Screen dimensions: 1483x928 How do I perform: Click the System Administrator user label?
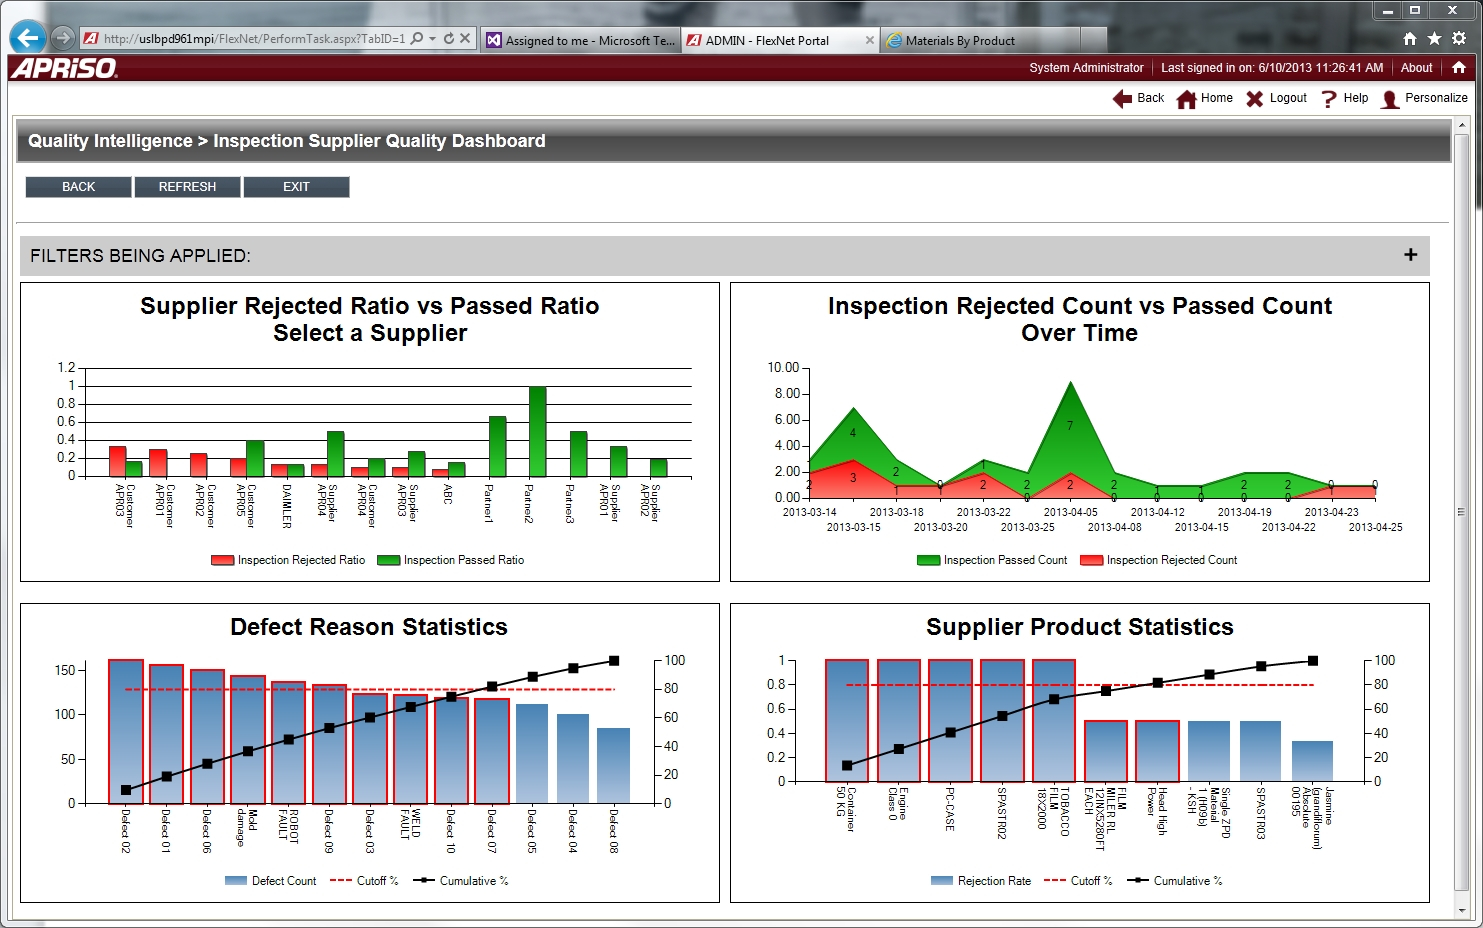click(1086, 68)
